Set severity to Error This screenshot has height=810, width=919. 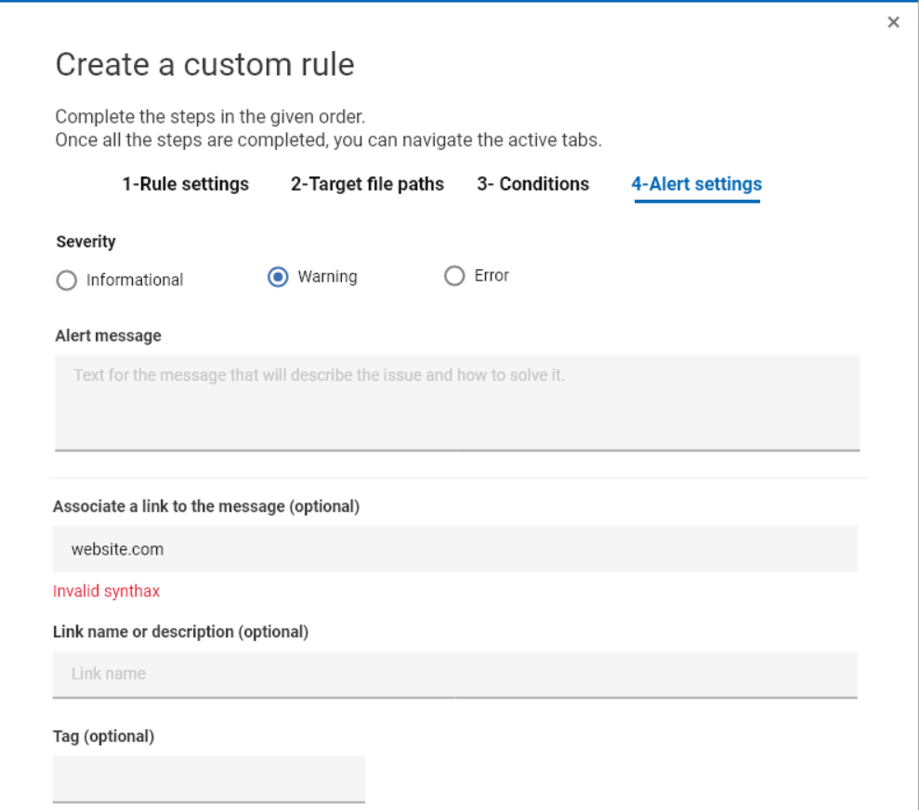point(454,276)
